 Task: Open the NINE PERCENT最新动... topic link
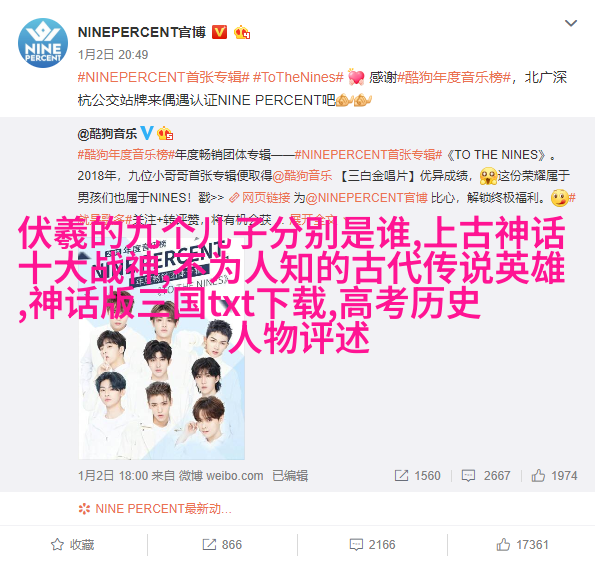pos(155,509)
